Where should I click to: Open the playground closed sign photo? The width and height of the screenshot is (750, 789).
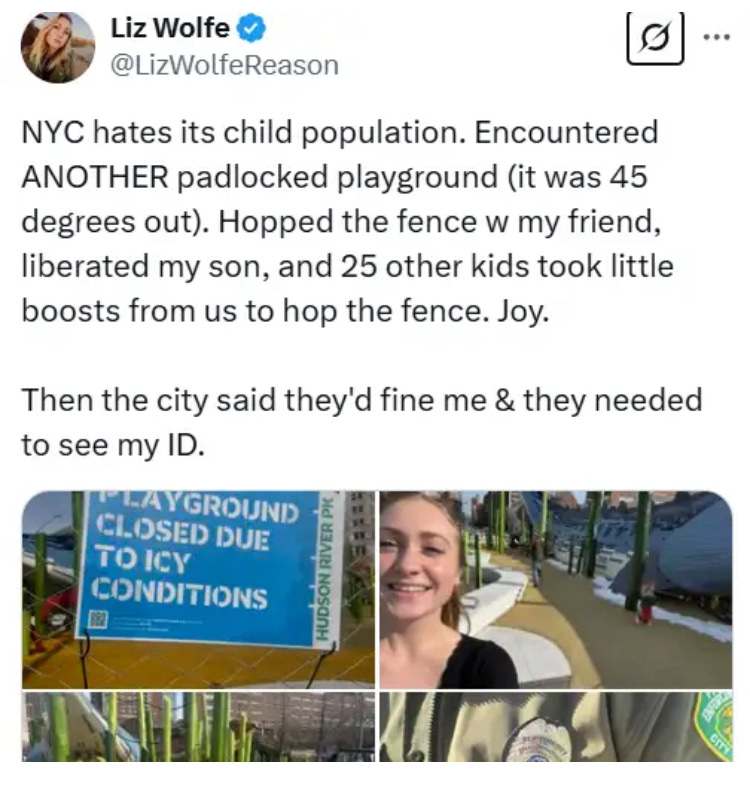pos(198,589)
